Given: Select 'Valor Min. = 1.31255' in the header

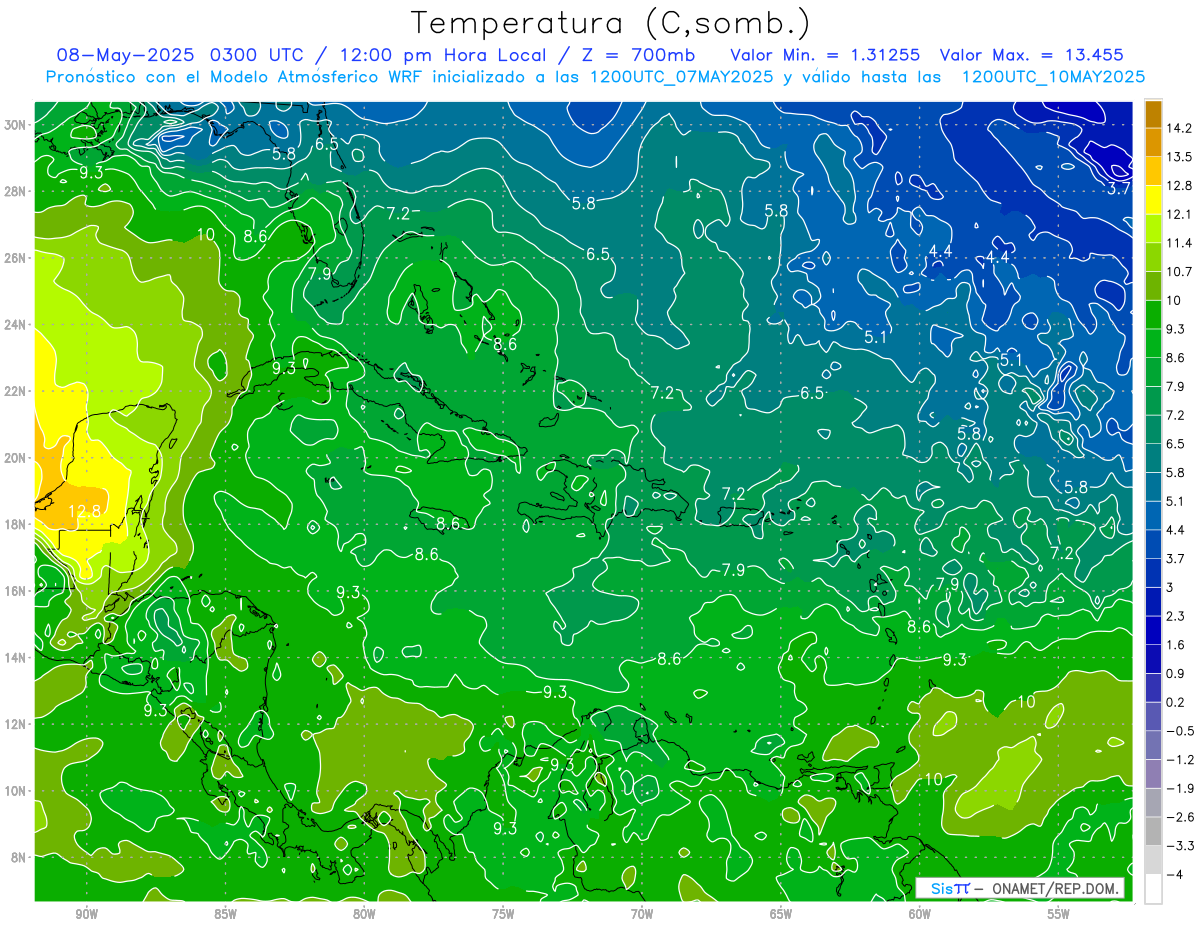Looking at the screenshot, I should click(x=825, y=55).
